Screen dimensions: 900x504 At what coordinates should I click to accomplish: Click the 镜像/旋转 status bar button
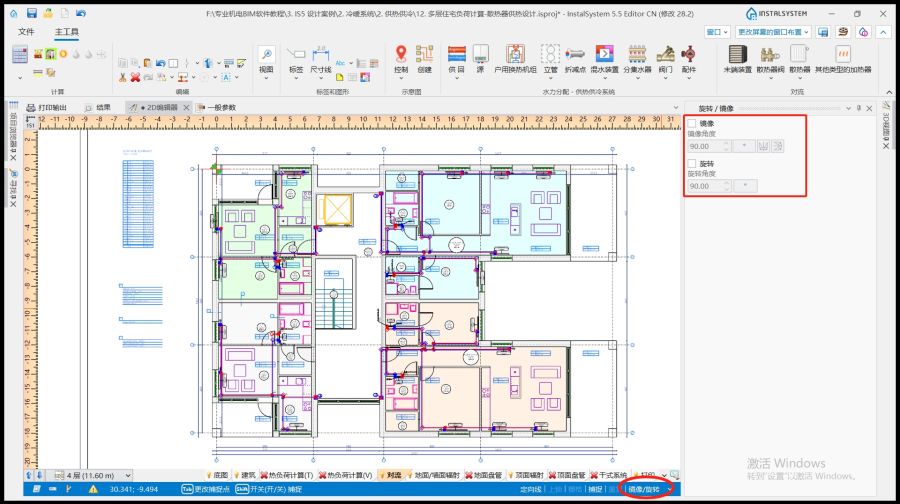tap(644, 489)
